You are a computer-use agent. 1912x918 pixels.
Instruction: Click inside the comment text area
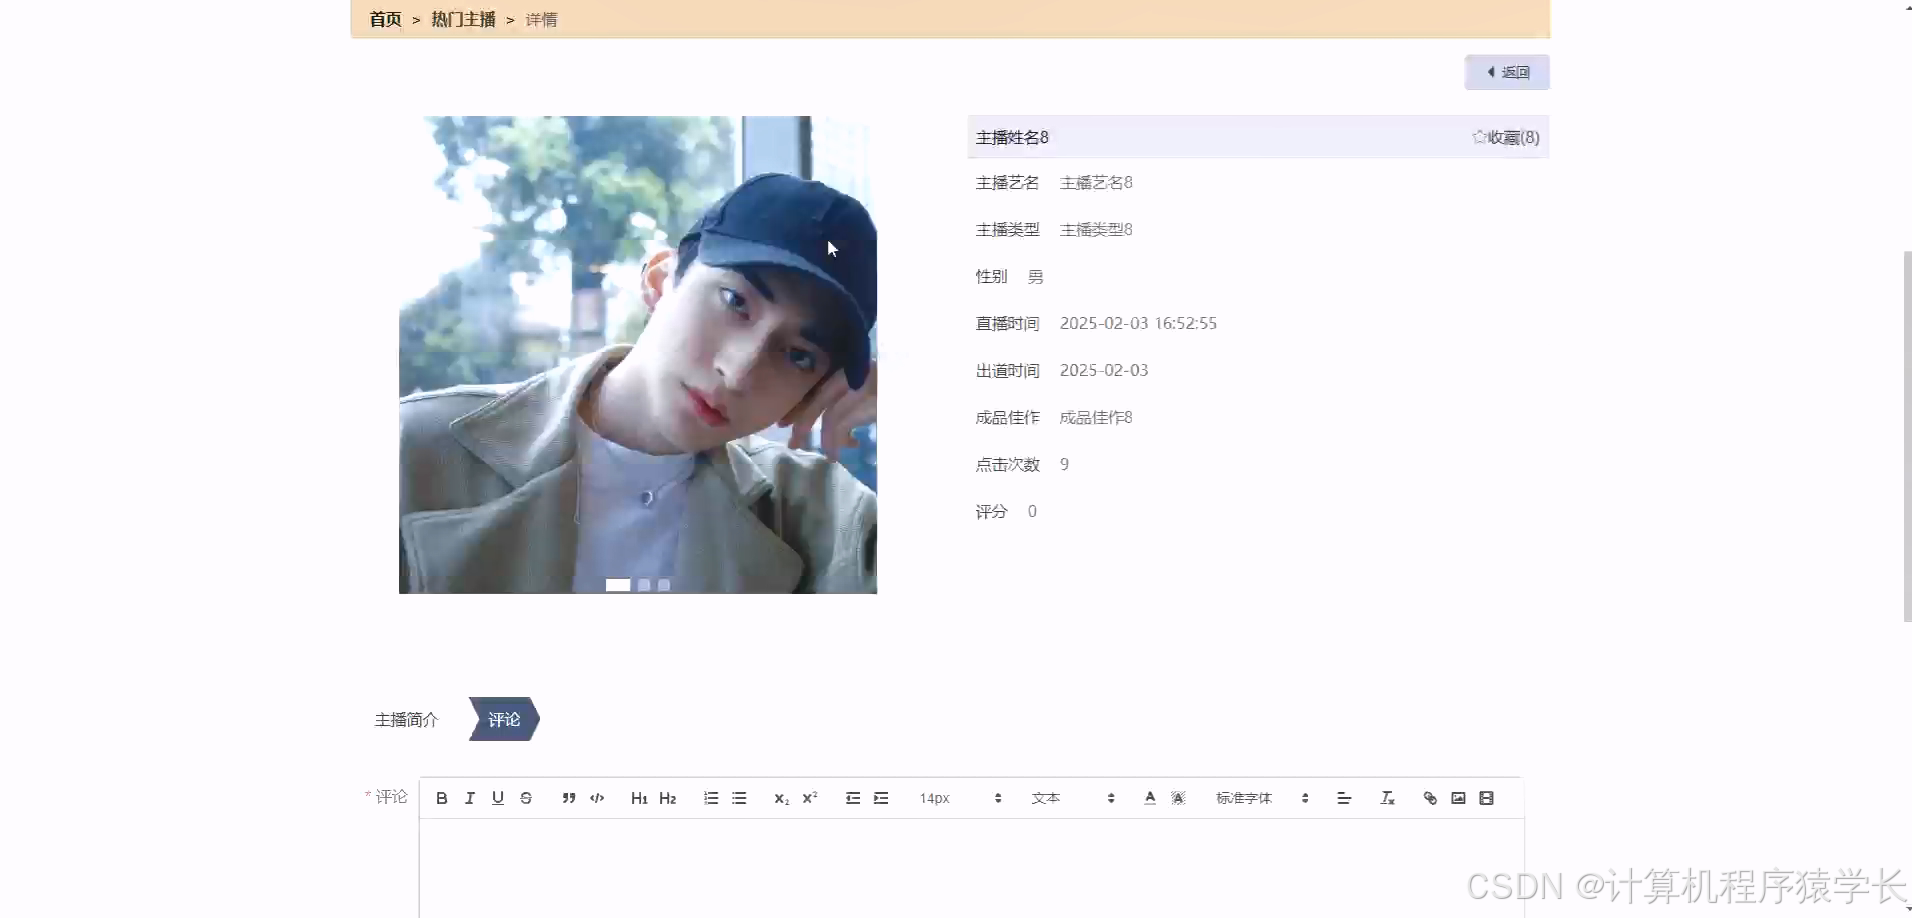(971, 867)
